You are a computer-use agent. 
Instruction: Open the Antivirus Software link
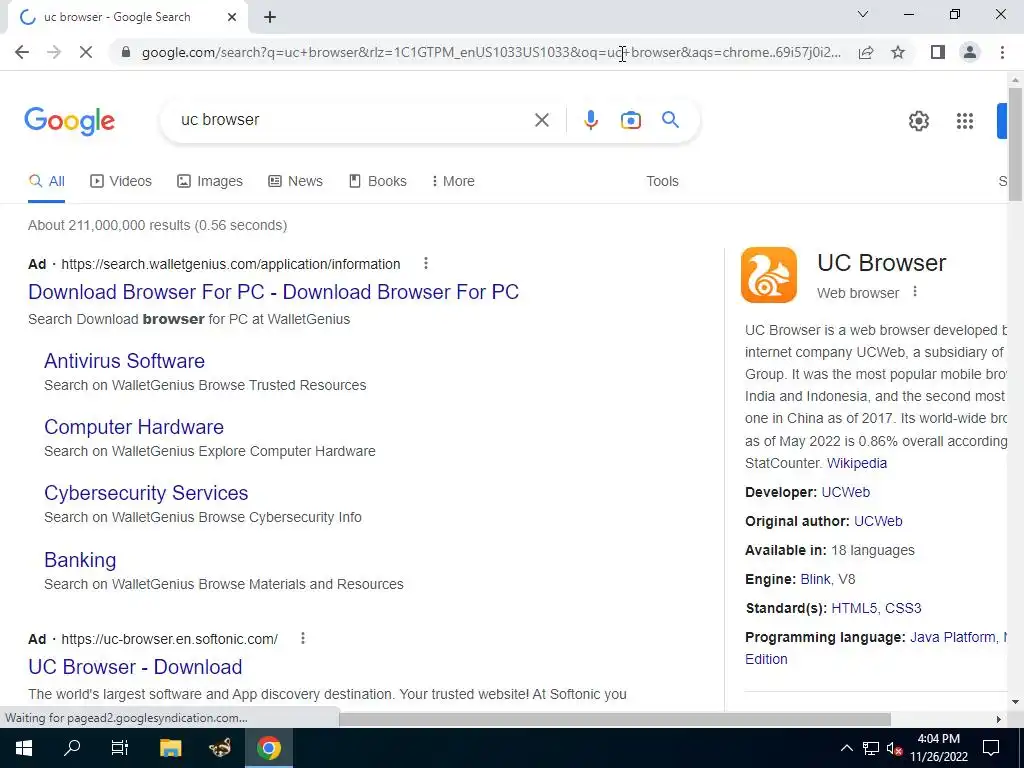124,360
